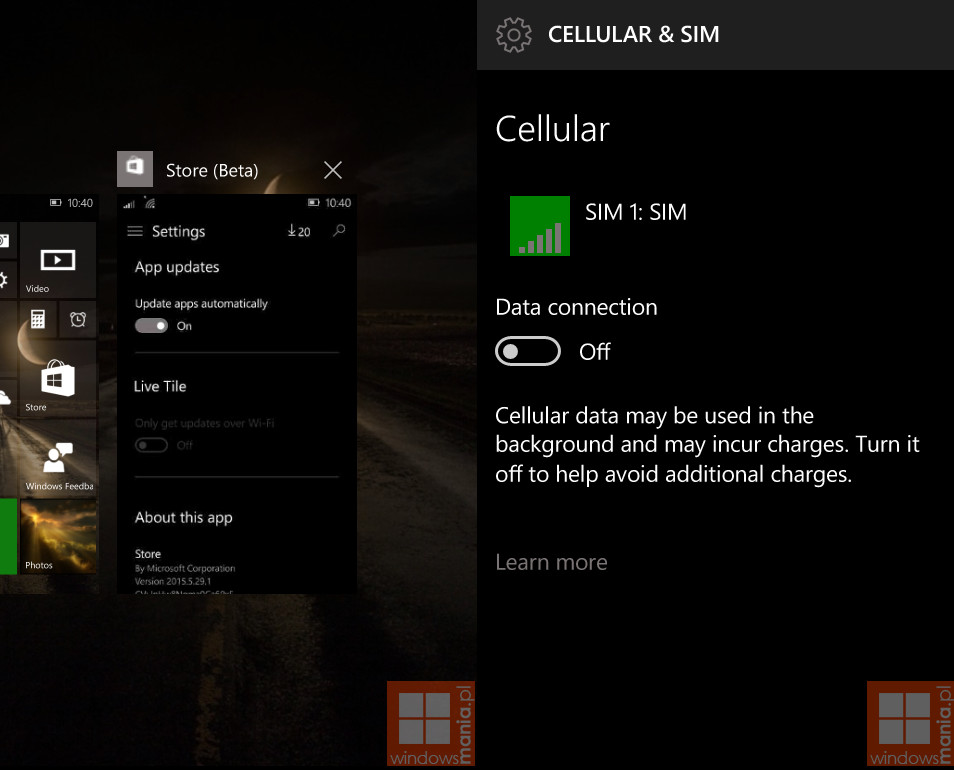Image resolution: width=954 pixels, height=770 pixels.
Task: Select the green SIM 1 signal tile
Action: click(540, 226)
